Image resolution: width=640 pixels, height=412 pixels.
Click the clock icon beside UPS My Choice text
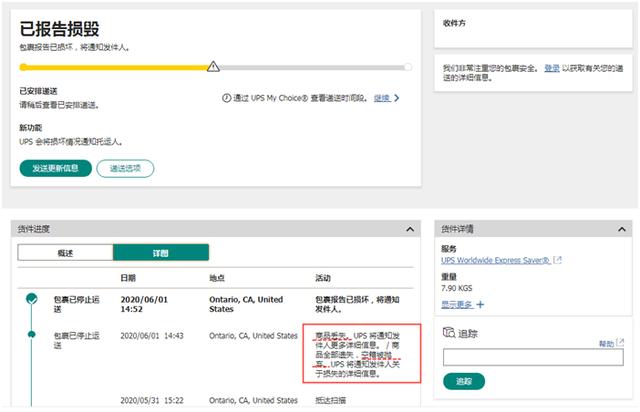pos(226,98)
